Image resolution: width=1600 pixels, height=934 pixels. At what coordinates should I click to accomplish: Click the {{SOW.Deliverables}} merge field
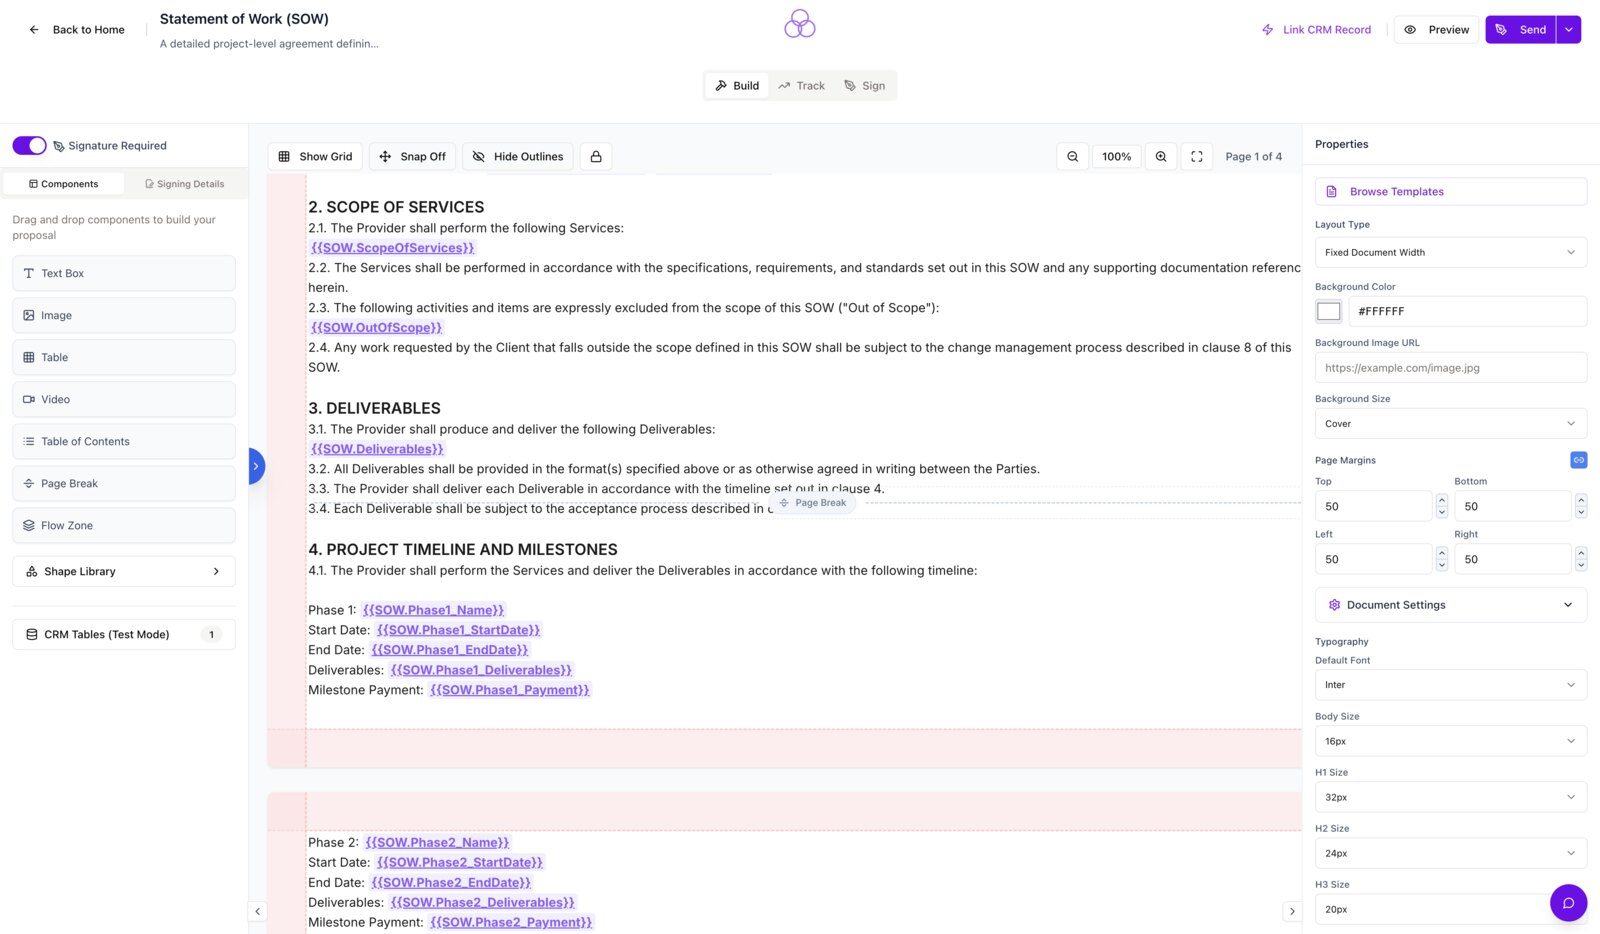[377, 449]
